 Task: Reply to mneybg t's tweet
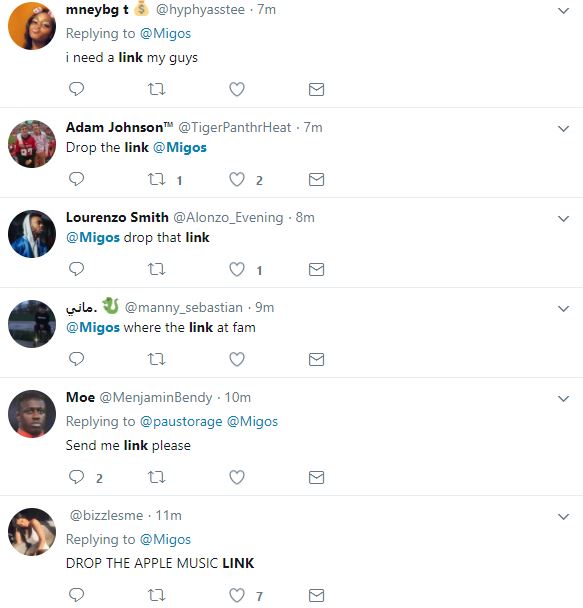tap(76, 89)
